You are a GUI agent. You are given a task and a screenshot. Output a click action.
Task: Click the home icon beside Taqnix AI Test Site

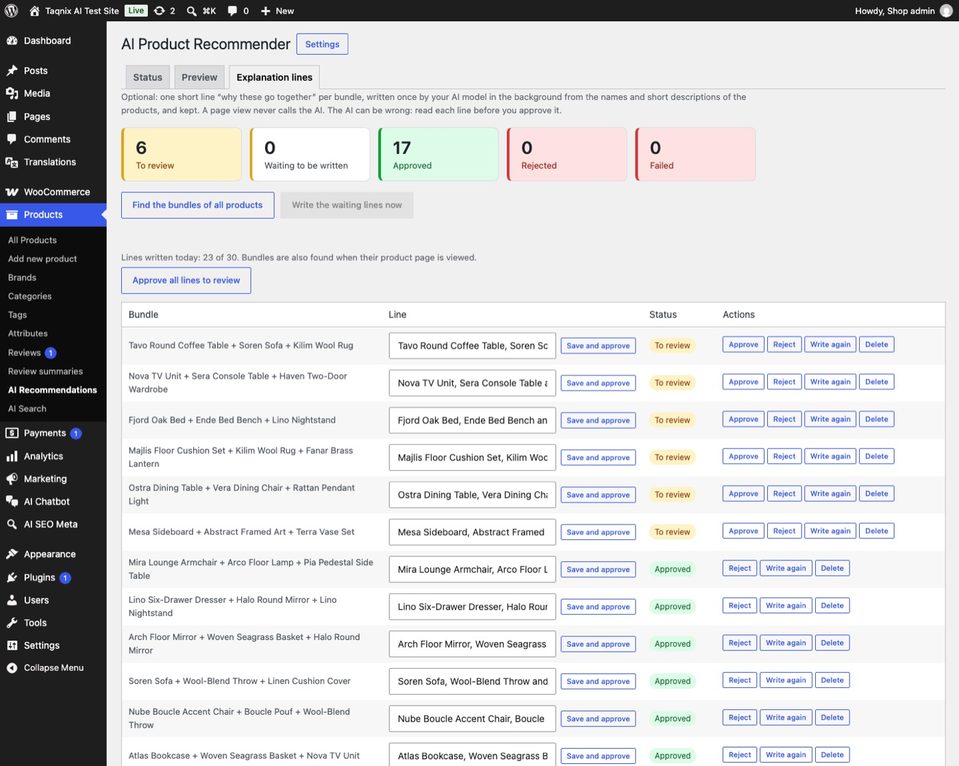(x=34, y=10)
